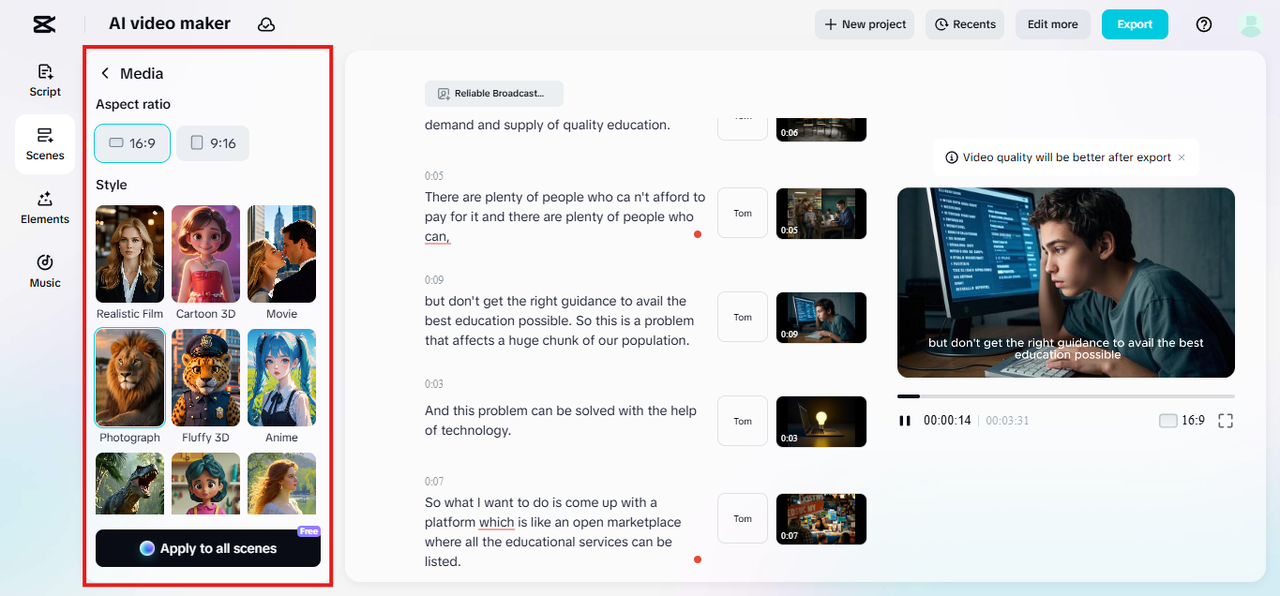
Task: Open the user profile avatar
Action: coord(1250,24)
